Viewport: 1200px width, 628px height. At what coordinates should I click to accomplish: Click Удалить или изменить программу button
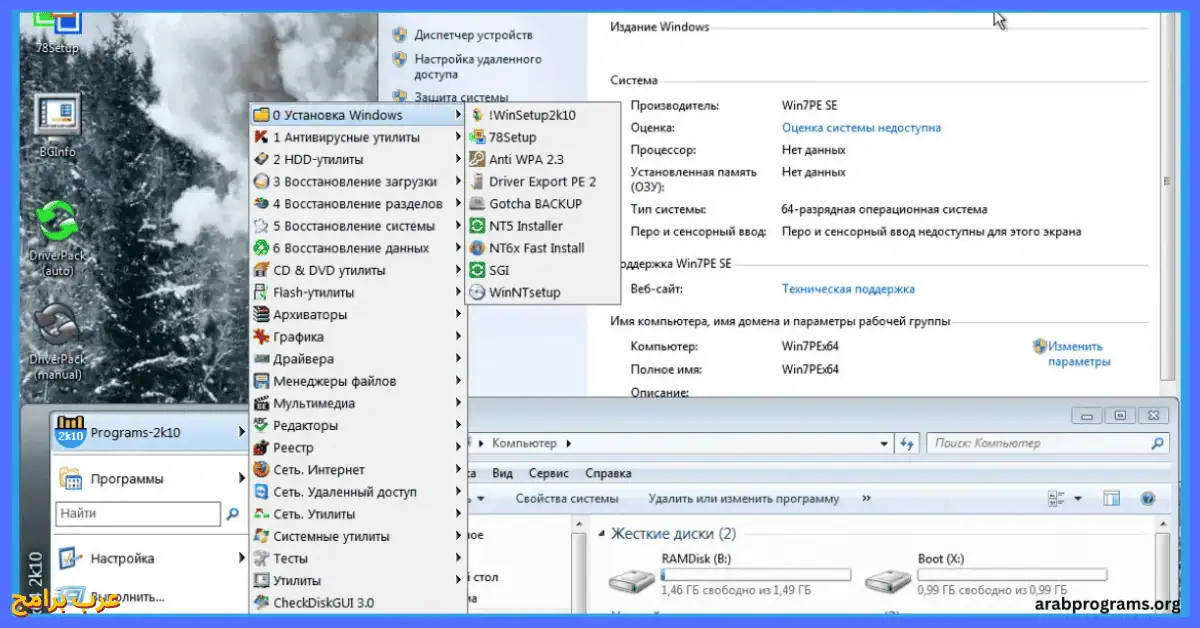pos(744,498)
